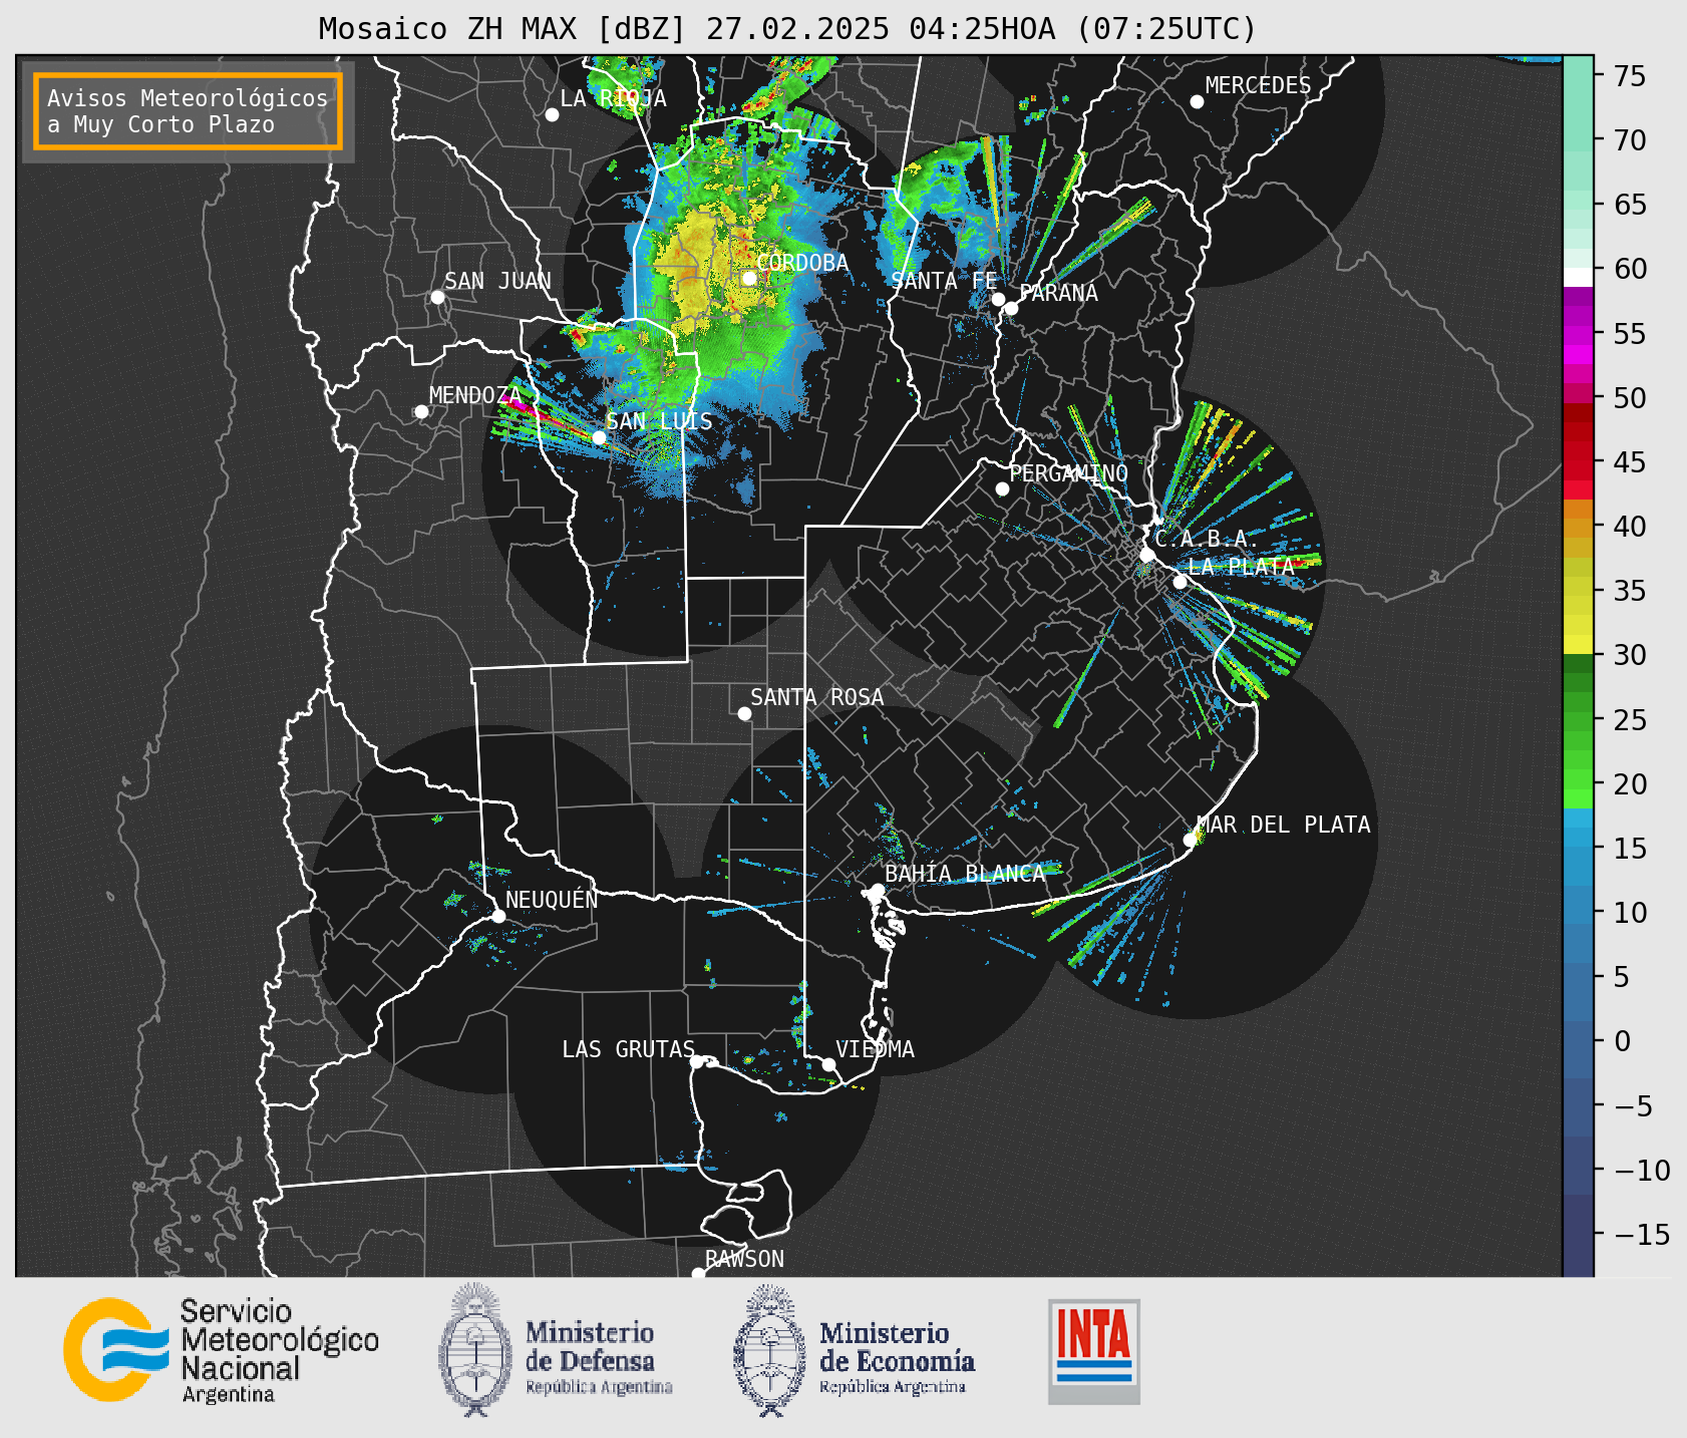Click the 30 label on the dBZ scale

pos(1628,655)
